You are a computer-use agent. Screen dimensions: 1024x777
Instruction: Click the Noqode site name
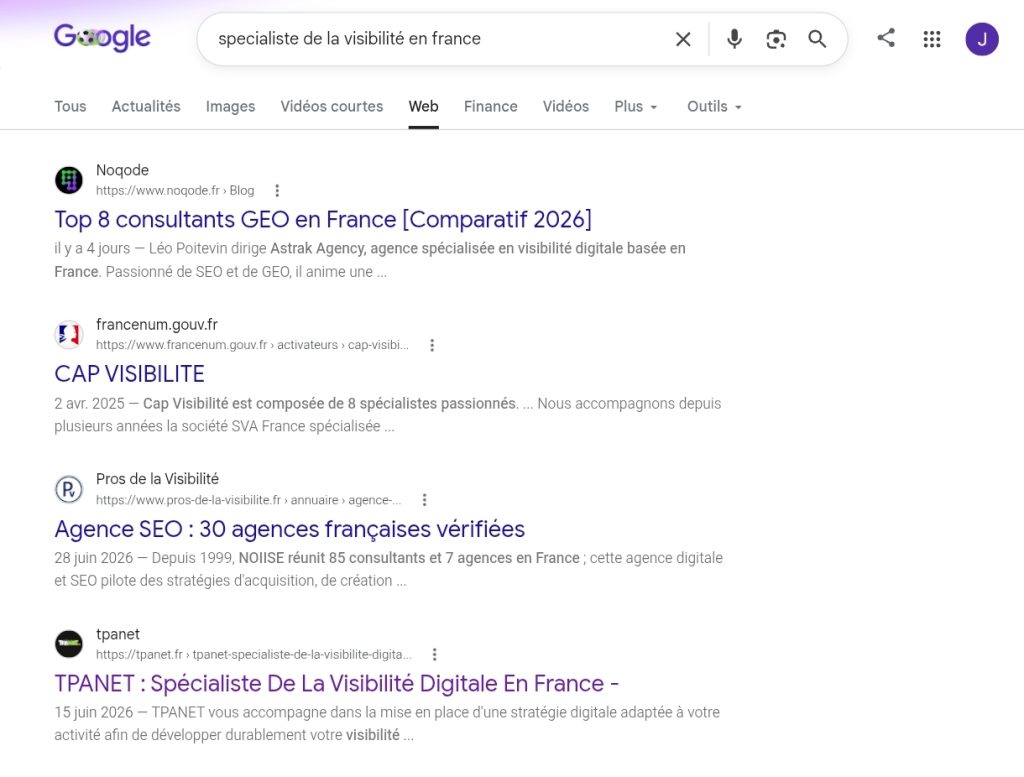pyautogui.click(x=122, y=170)
